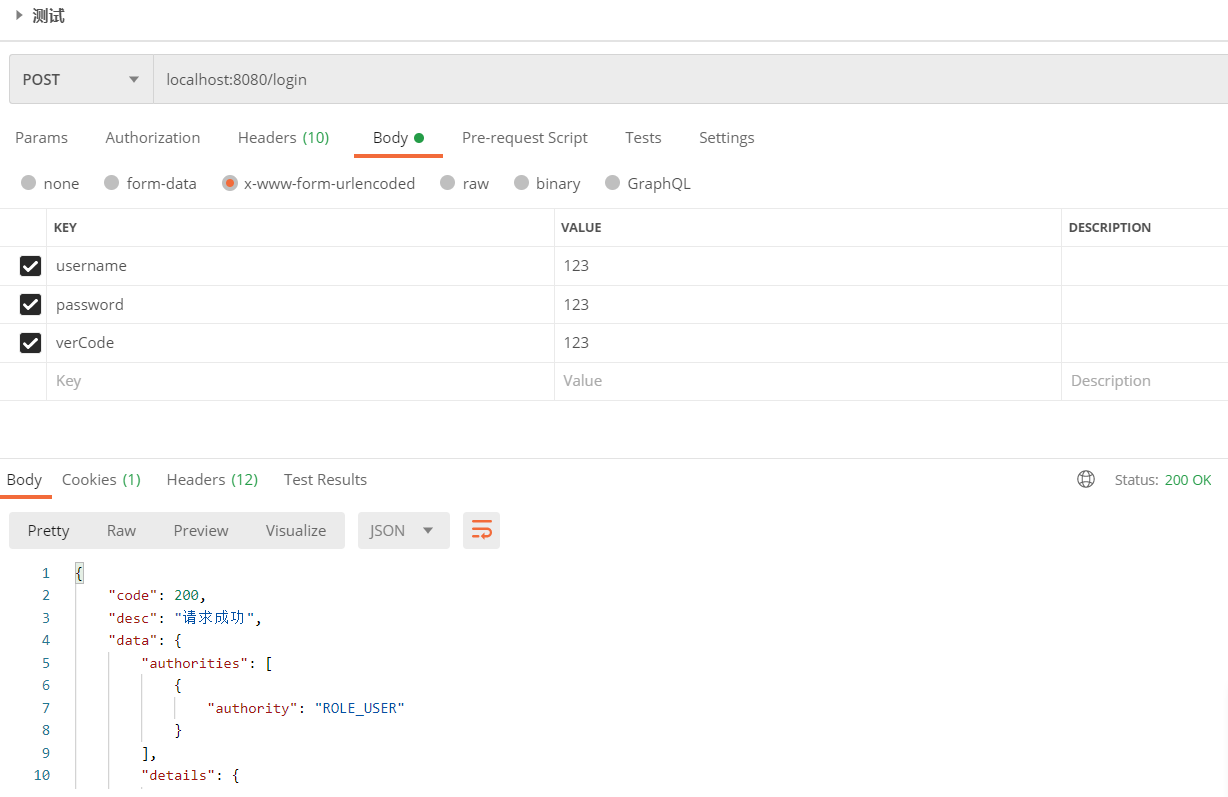
Task: Switch to the Preview response view
Action: tap(200, 530)
